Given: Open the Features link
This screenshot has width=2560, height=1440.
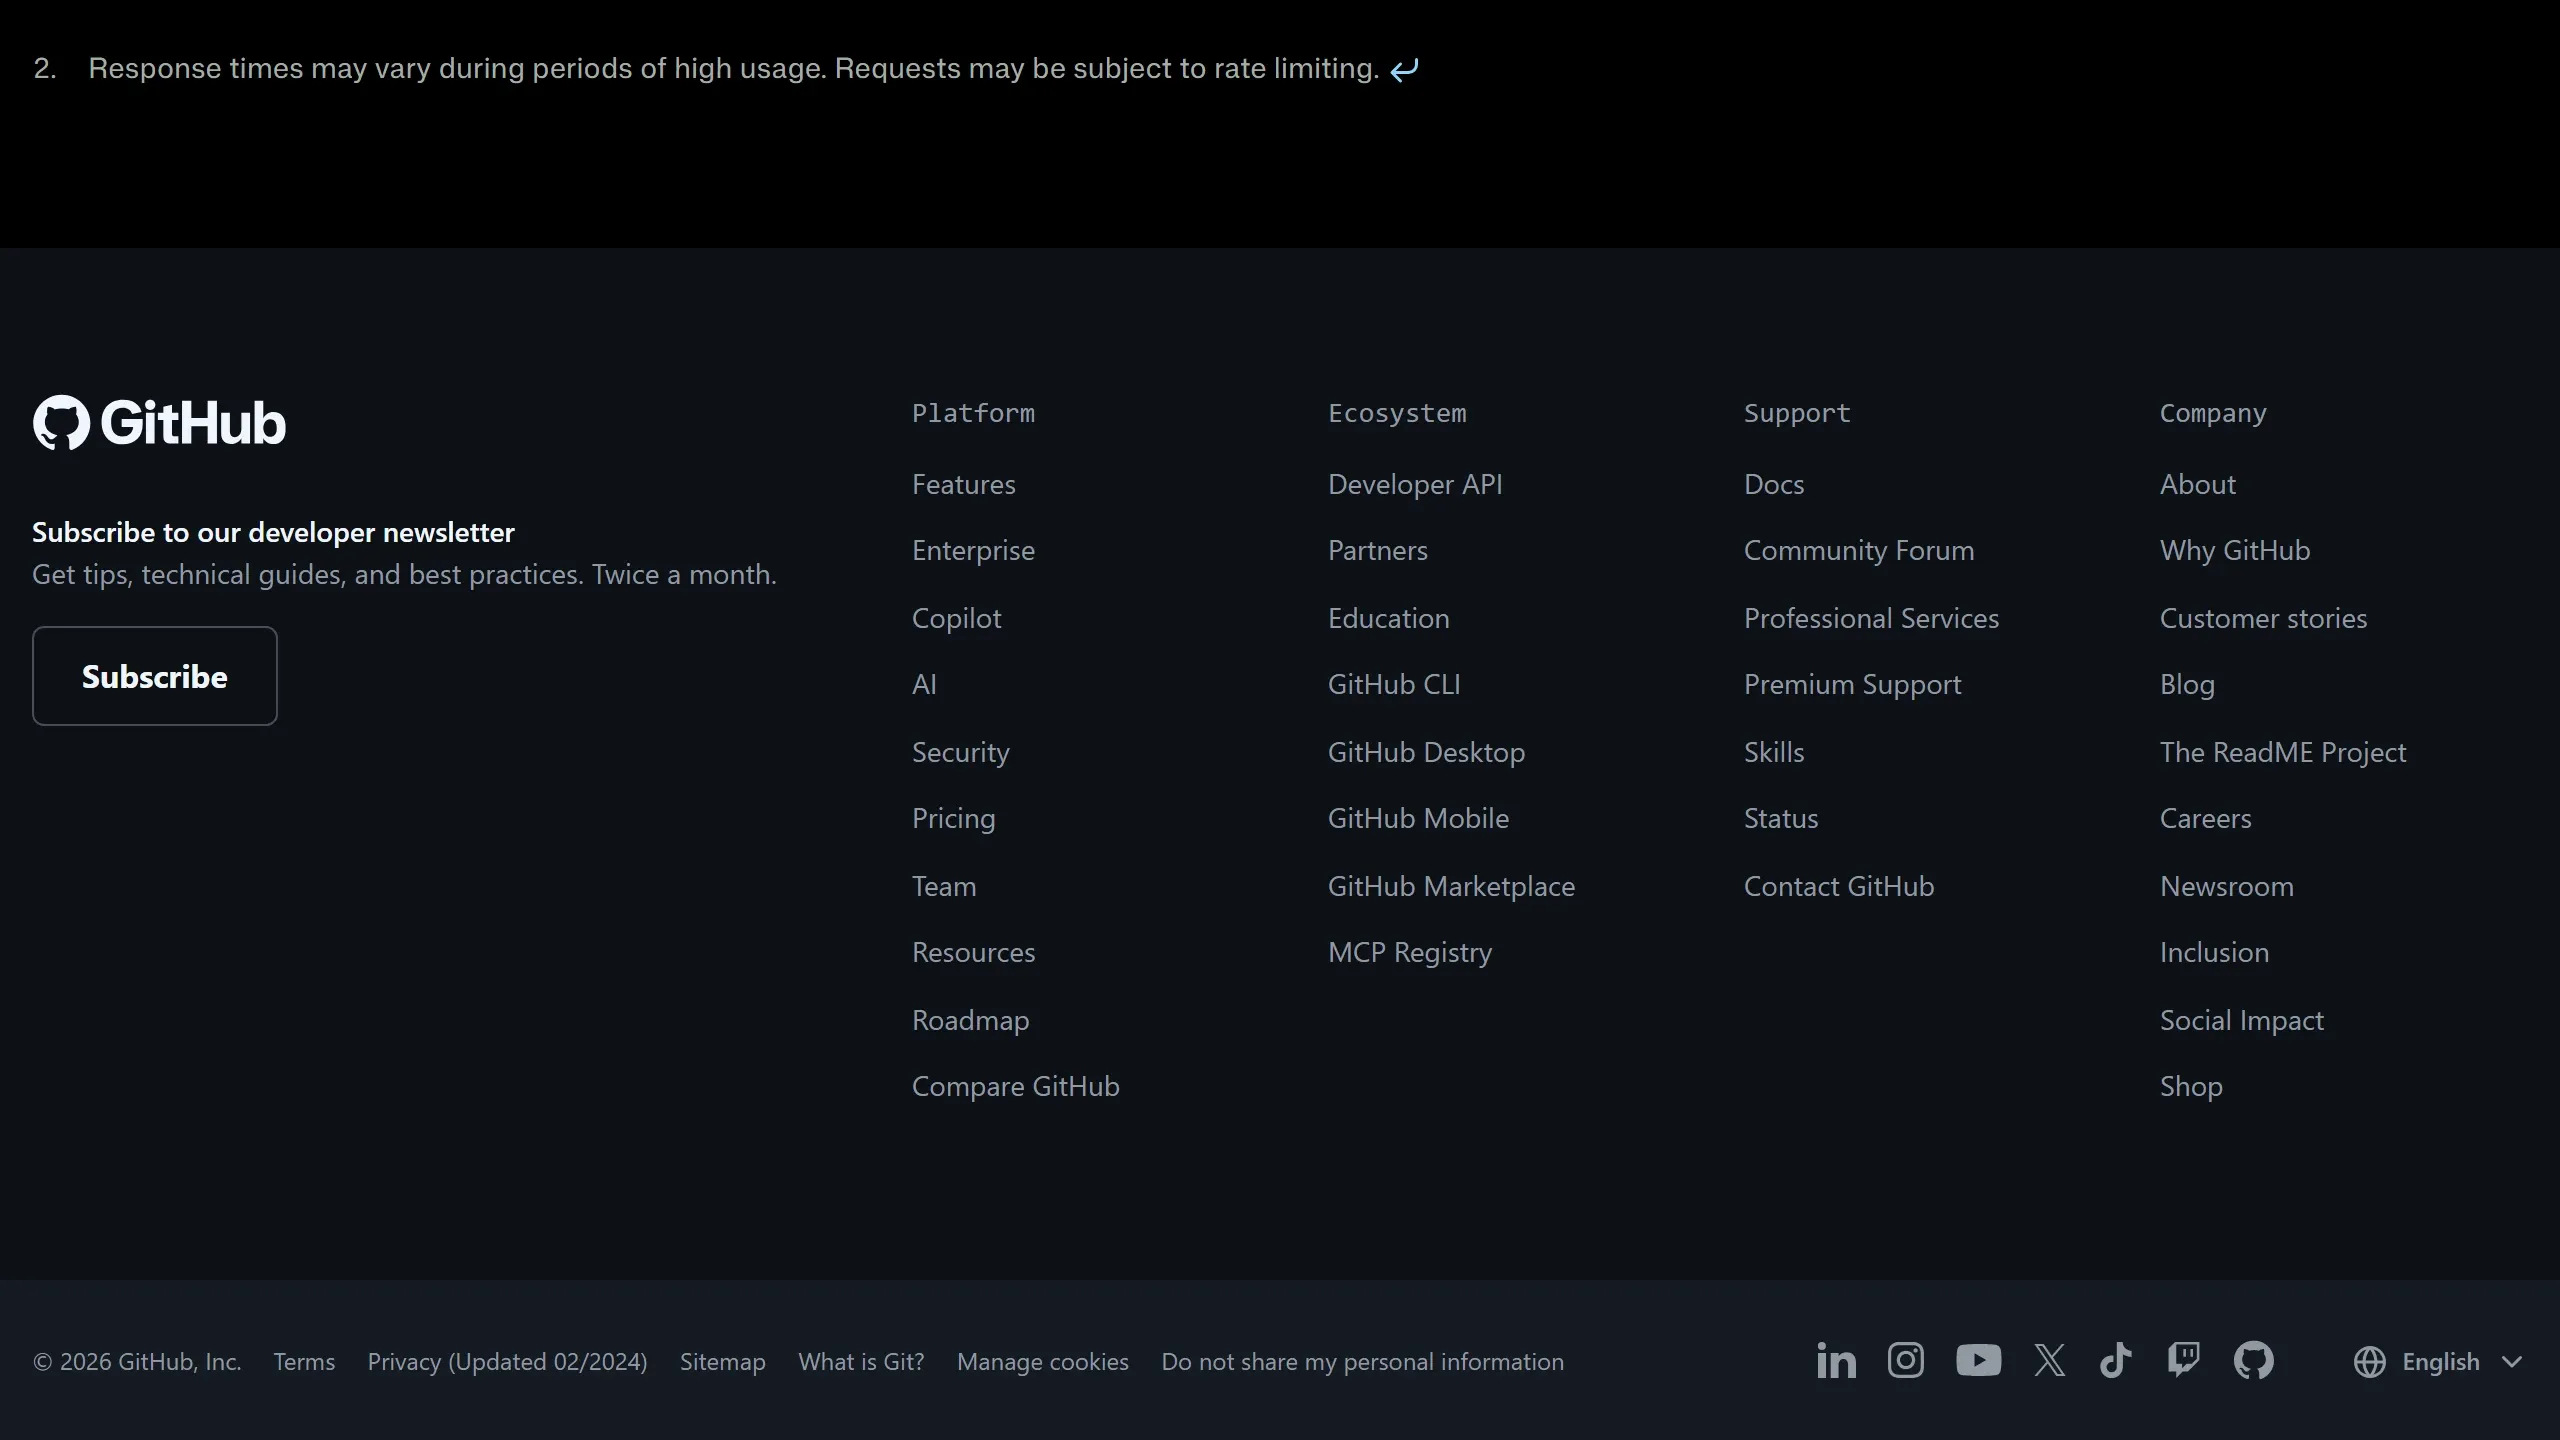Looking at the screenshot, I should pyautogui.click(x=963, y=484).
